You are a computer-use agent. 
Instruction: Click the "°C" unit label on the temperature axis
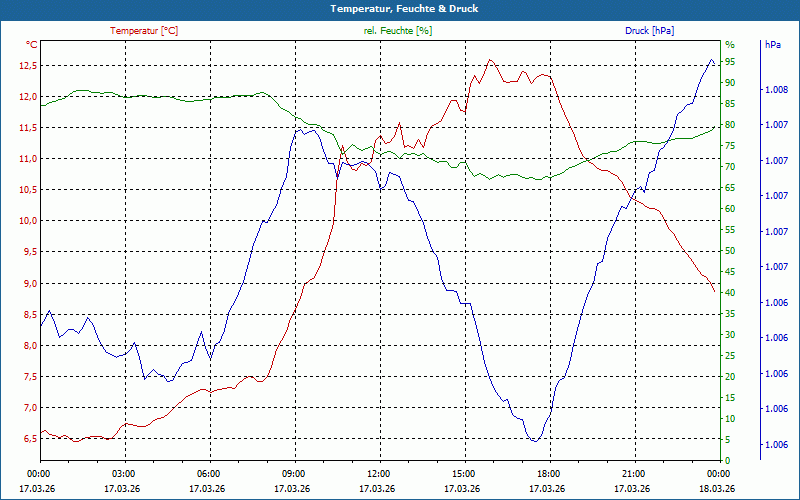pos(31,45)
